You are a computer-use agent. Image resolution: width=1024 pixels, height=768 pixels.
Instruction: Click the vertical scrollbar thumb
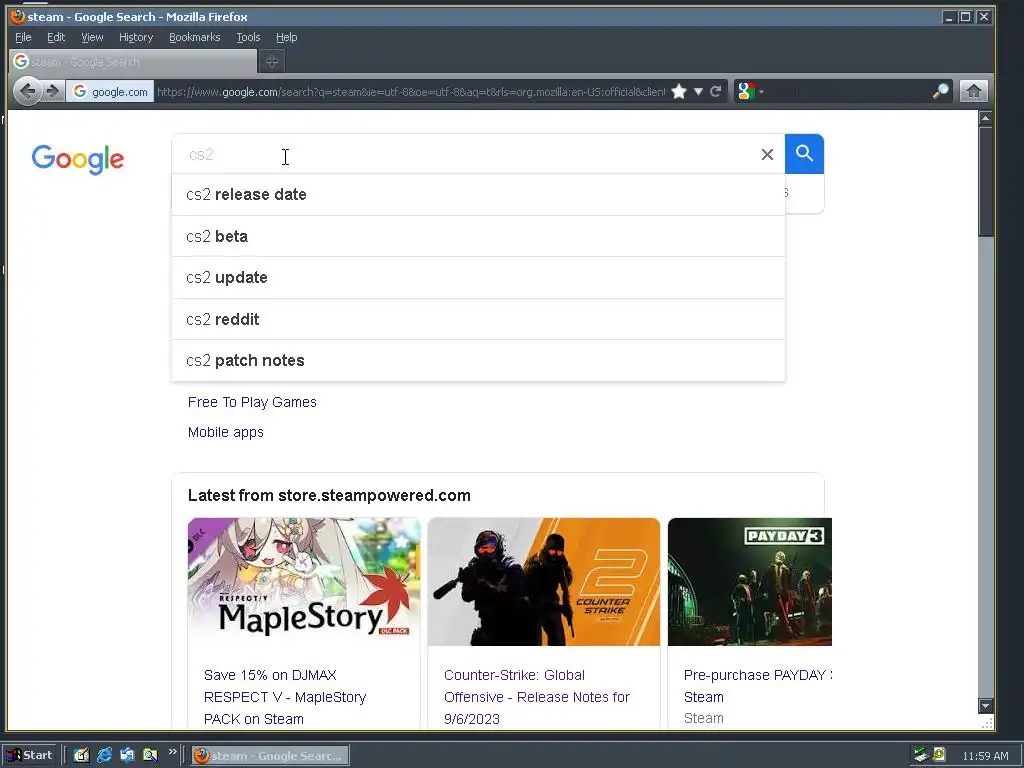tap(985, 182)
